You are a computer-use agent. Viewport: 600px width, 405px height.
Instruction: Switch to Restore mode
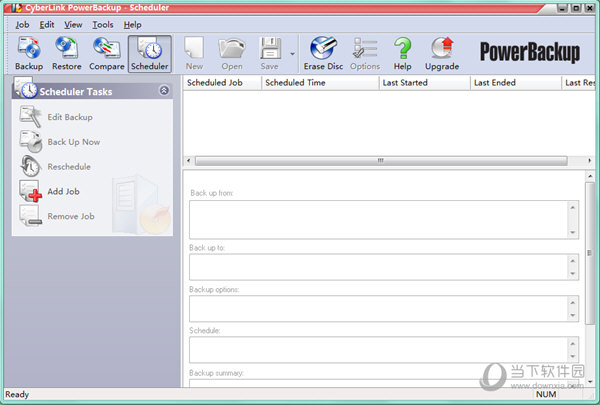pyautogui.click(x=67, y=54)
